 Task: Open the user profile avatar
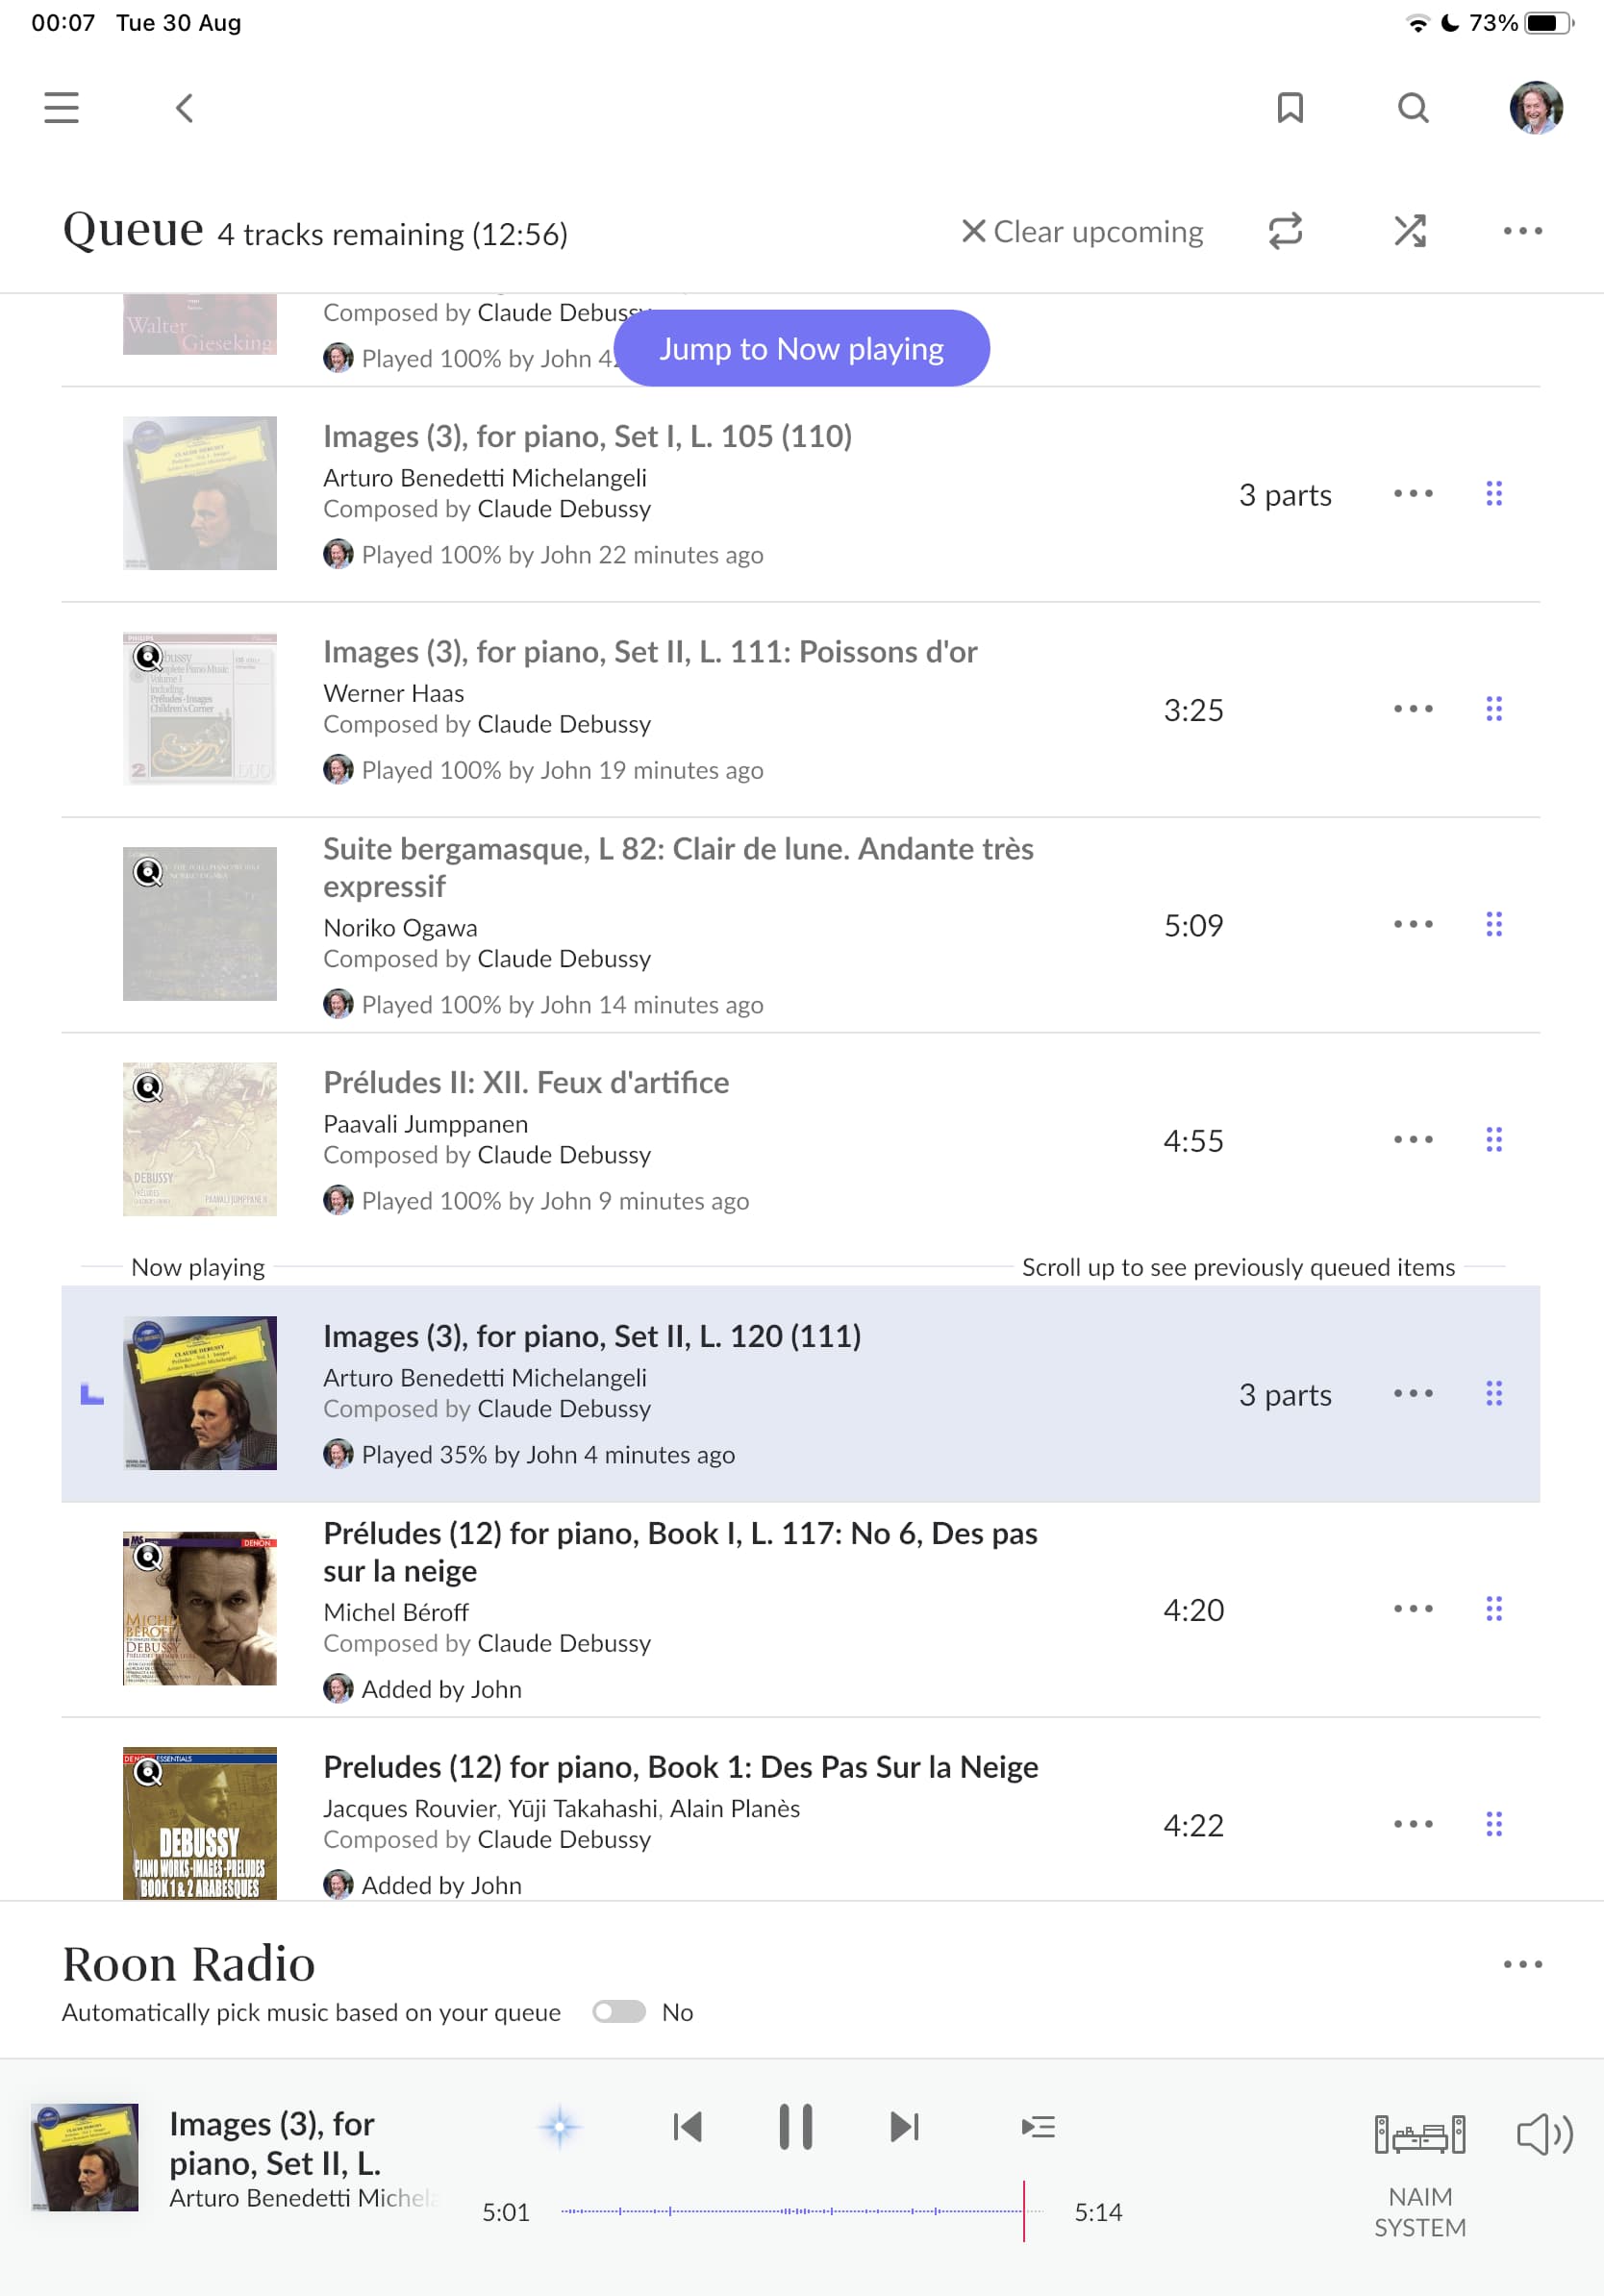pos(1535,107)
